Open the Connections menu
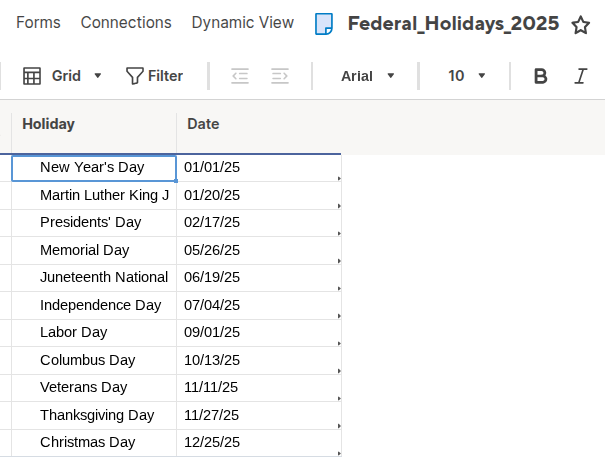This screenshot has width=605, height=457. point(126,22)
